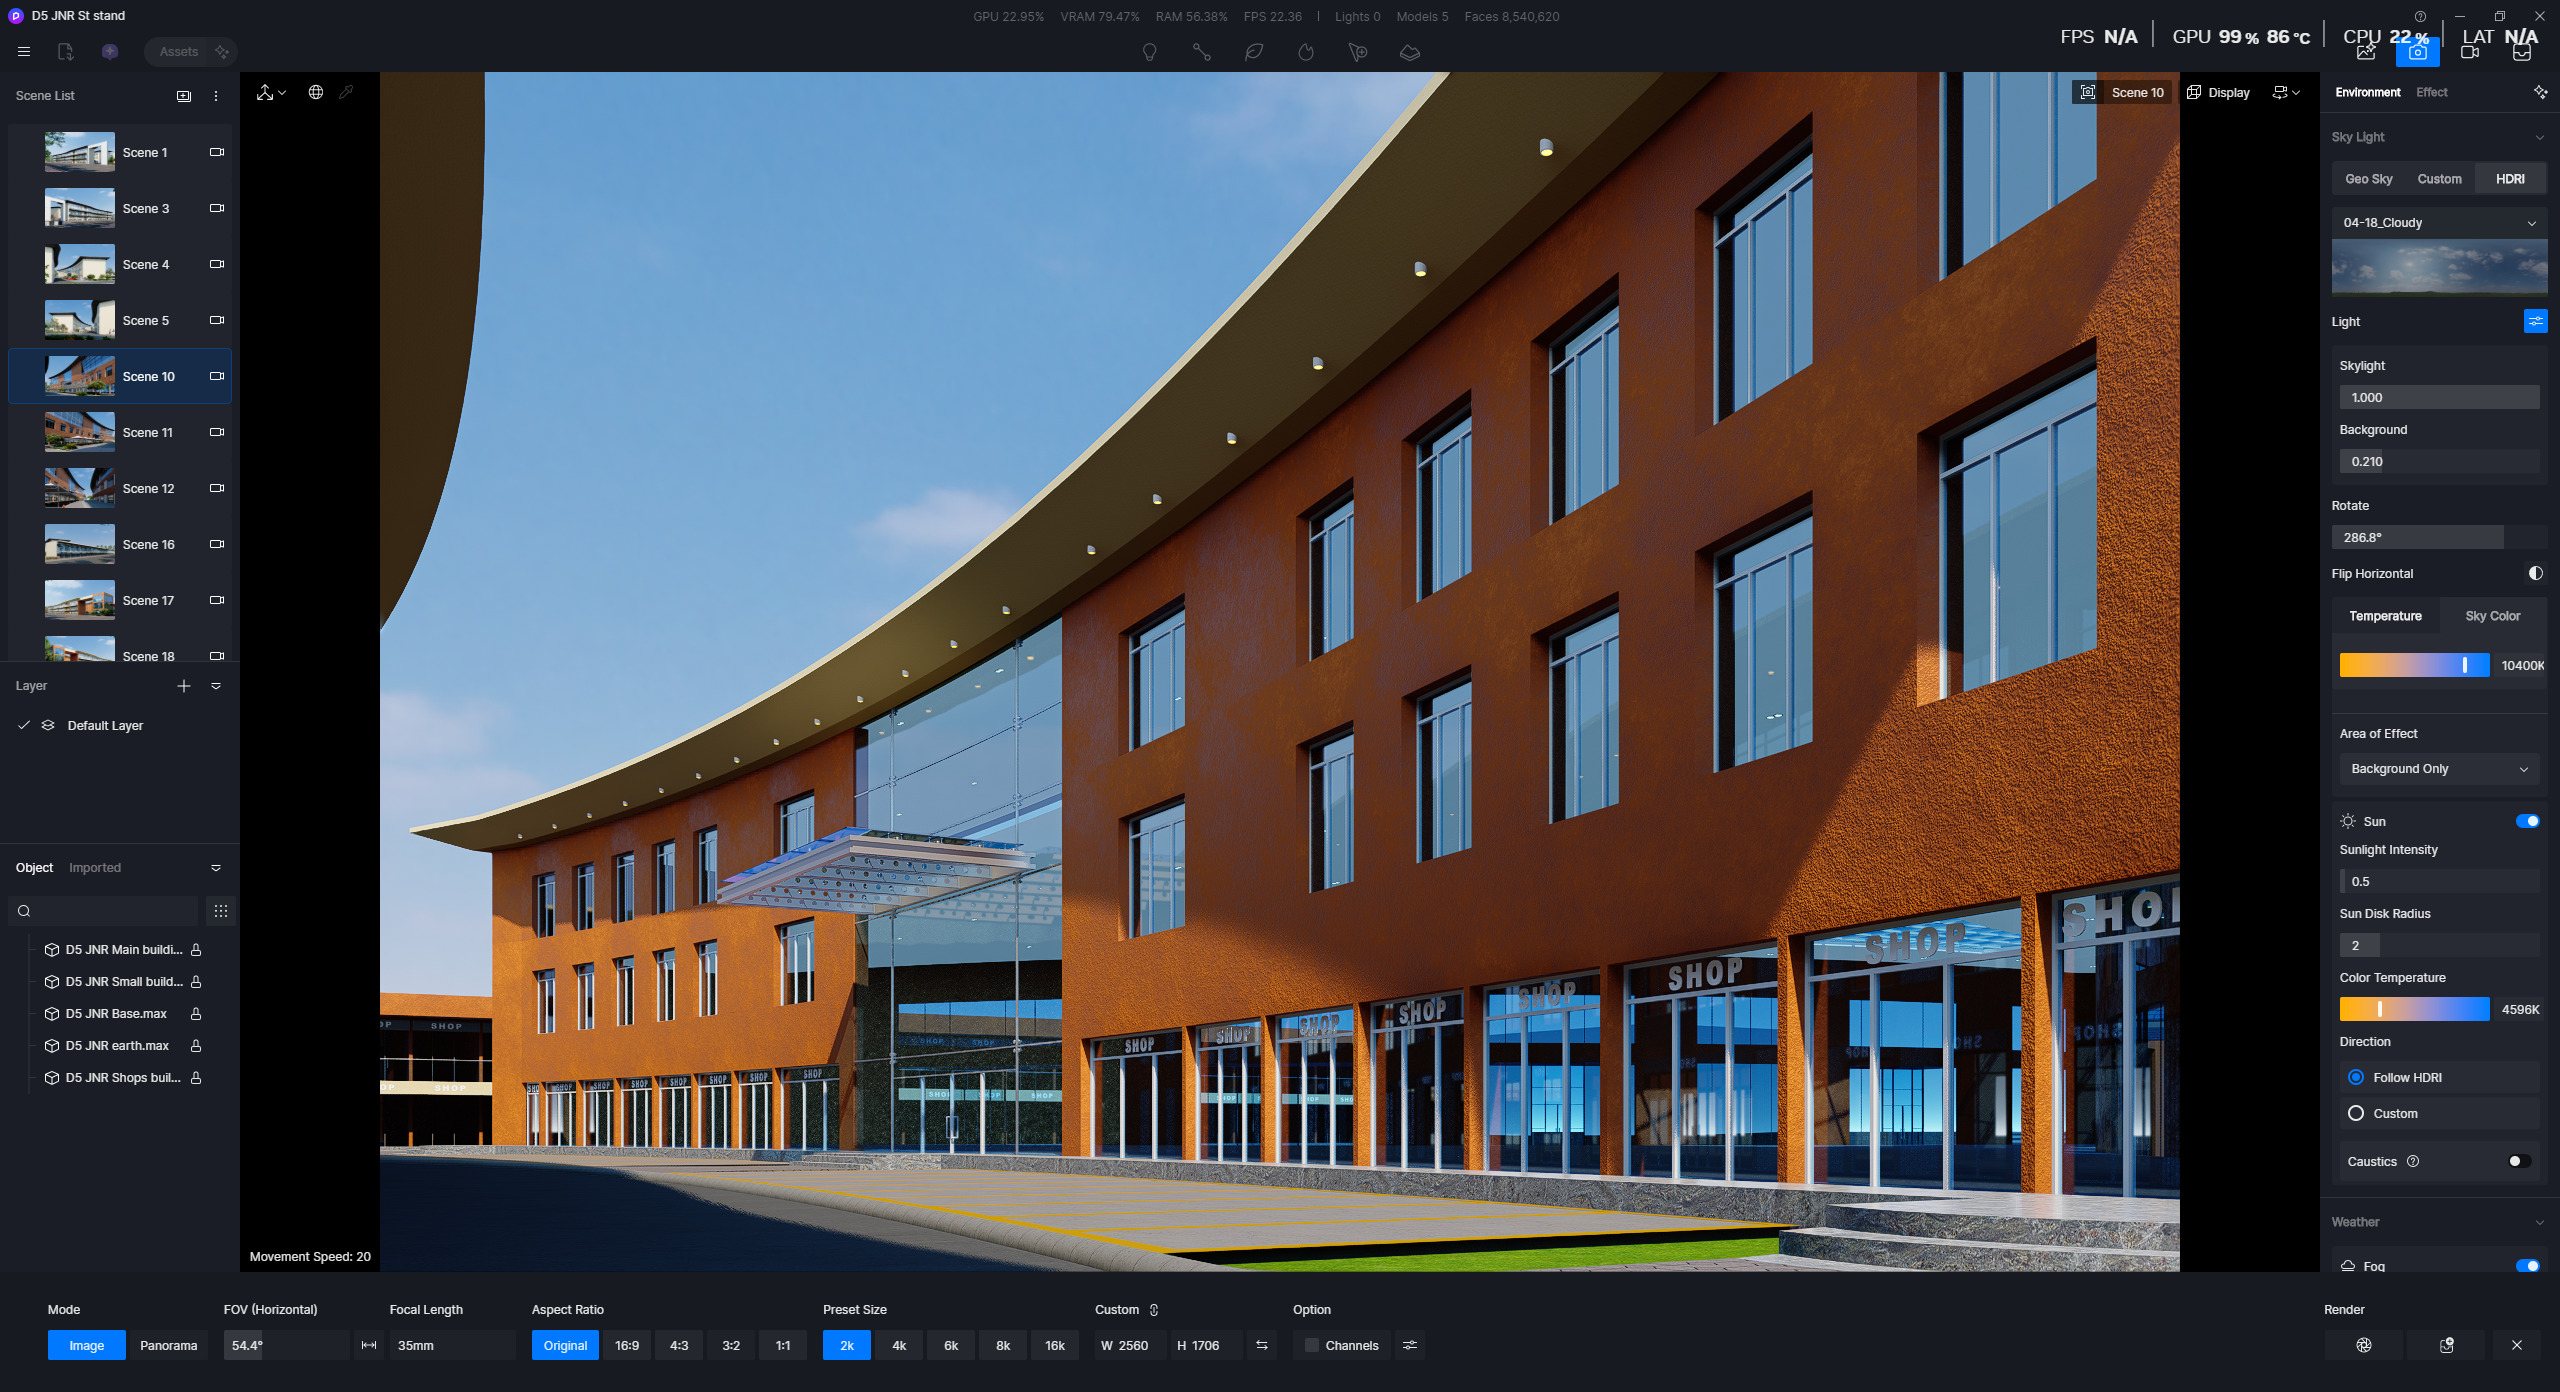Screen dimensions: 2560x1392
Task: Open Light advanced settings icon
Action: click(x=2536, y=321)
